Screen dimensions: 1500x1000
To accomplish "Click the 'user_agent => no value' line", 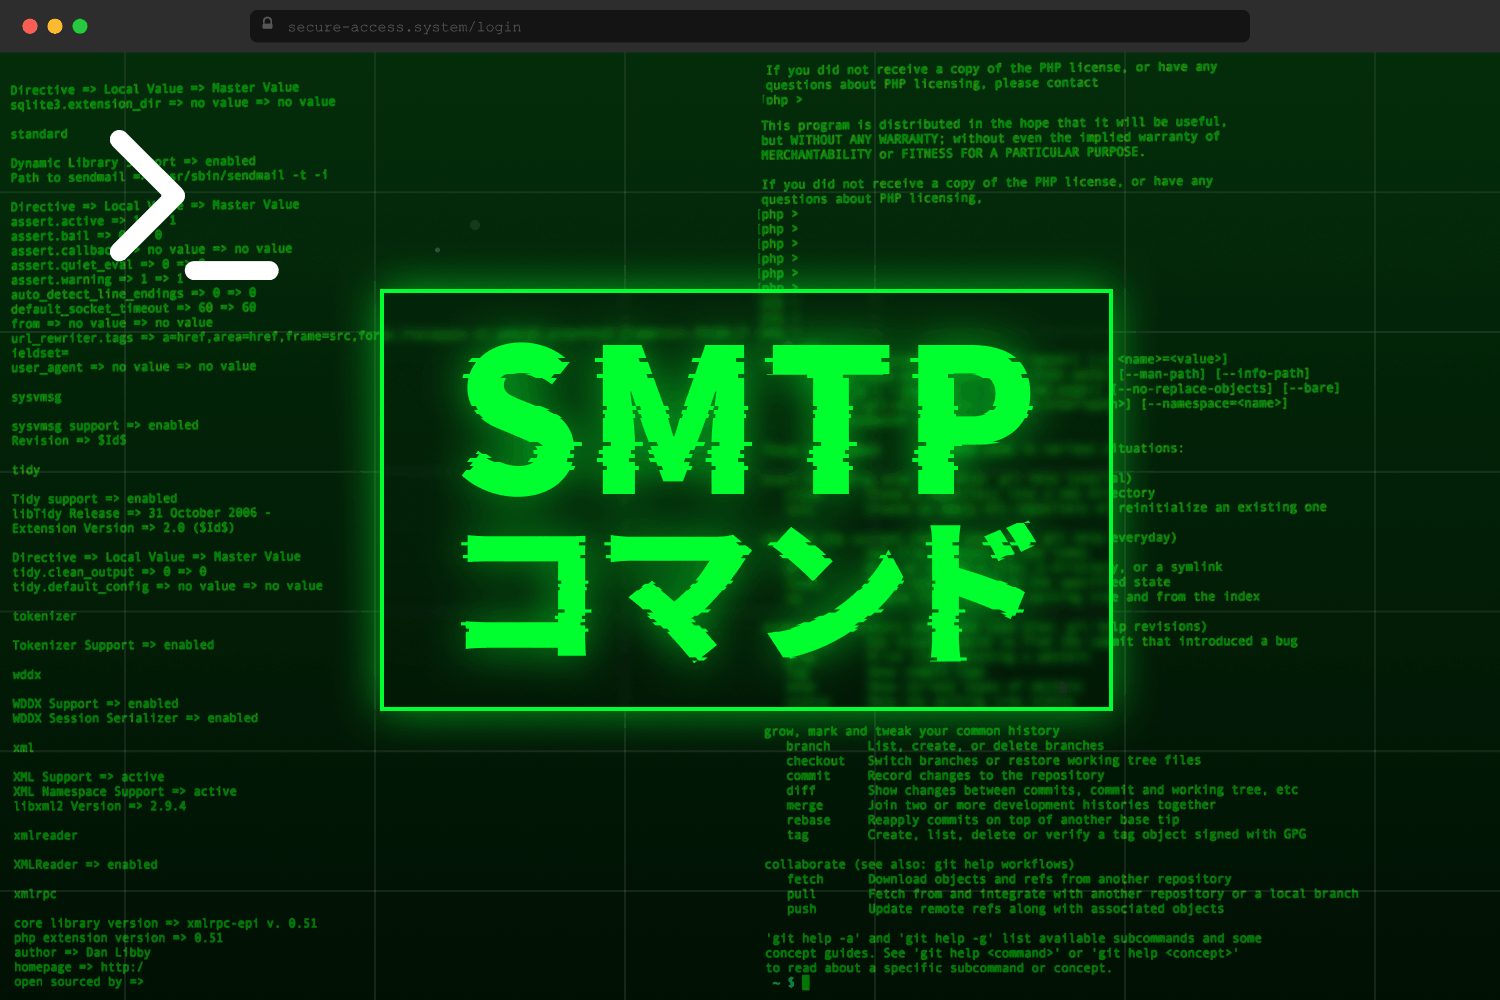I will 133,368.
